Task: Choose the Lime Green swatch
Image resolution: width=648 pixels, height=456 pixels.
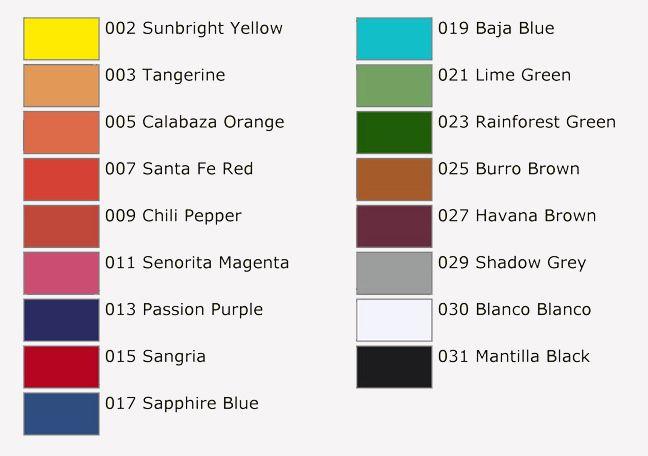Action: point(394,86)
